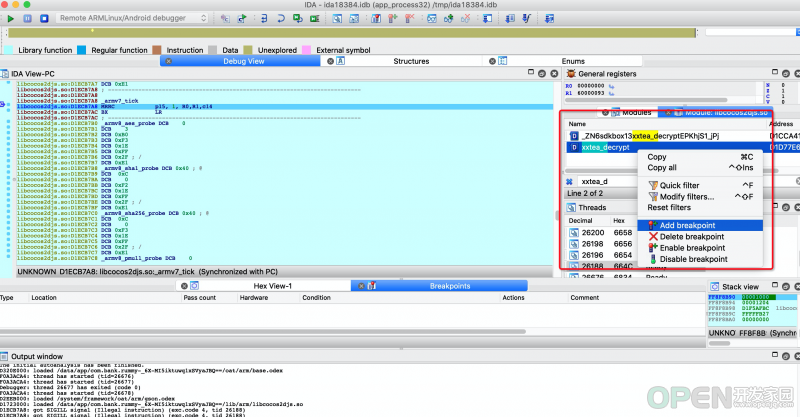
Task: Click the Instruction color legend swatch
Action: point(157,50)
